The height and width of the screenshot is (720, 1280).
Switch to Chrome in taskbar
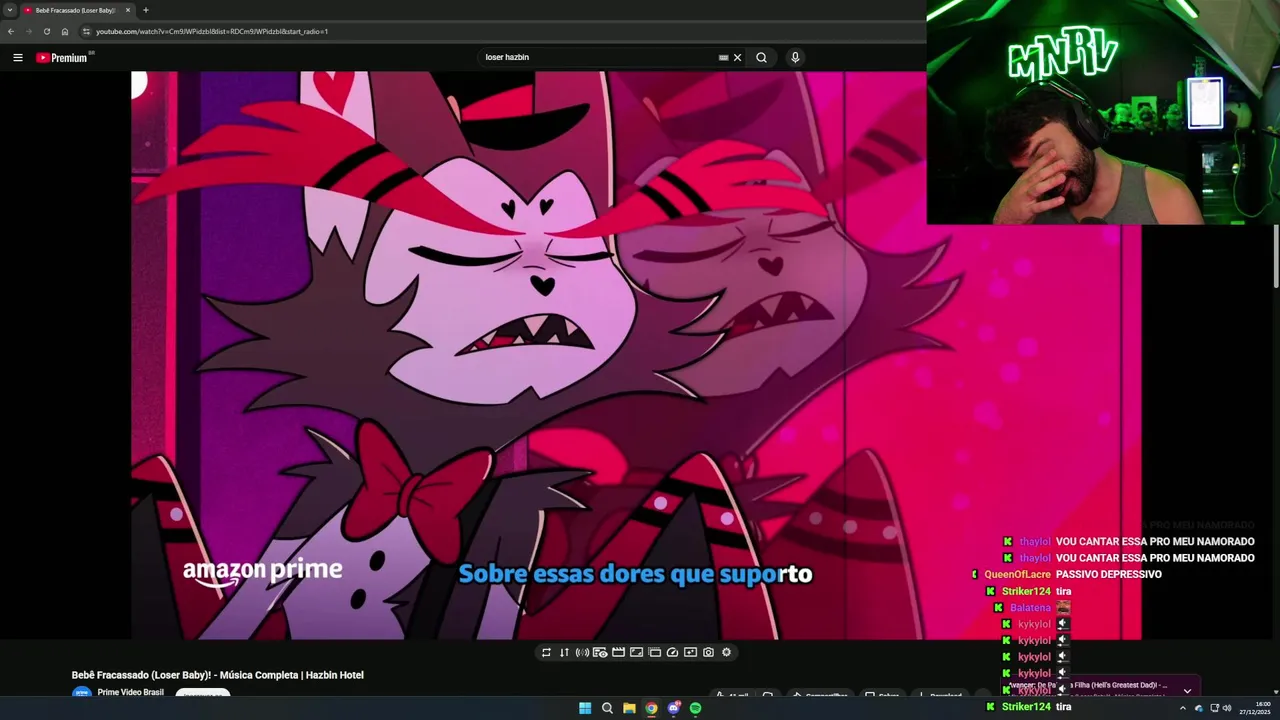click(651, 708)
